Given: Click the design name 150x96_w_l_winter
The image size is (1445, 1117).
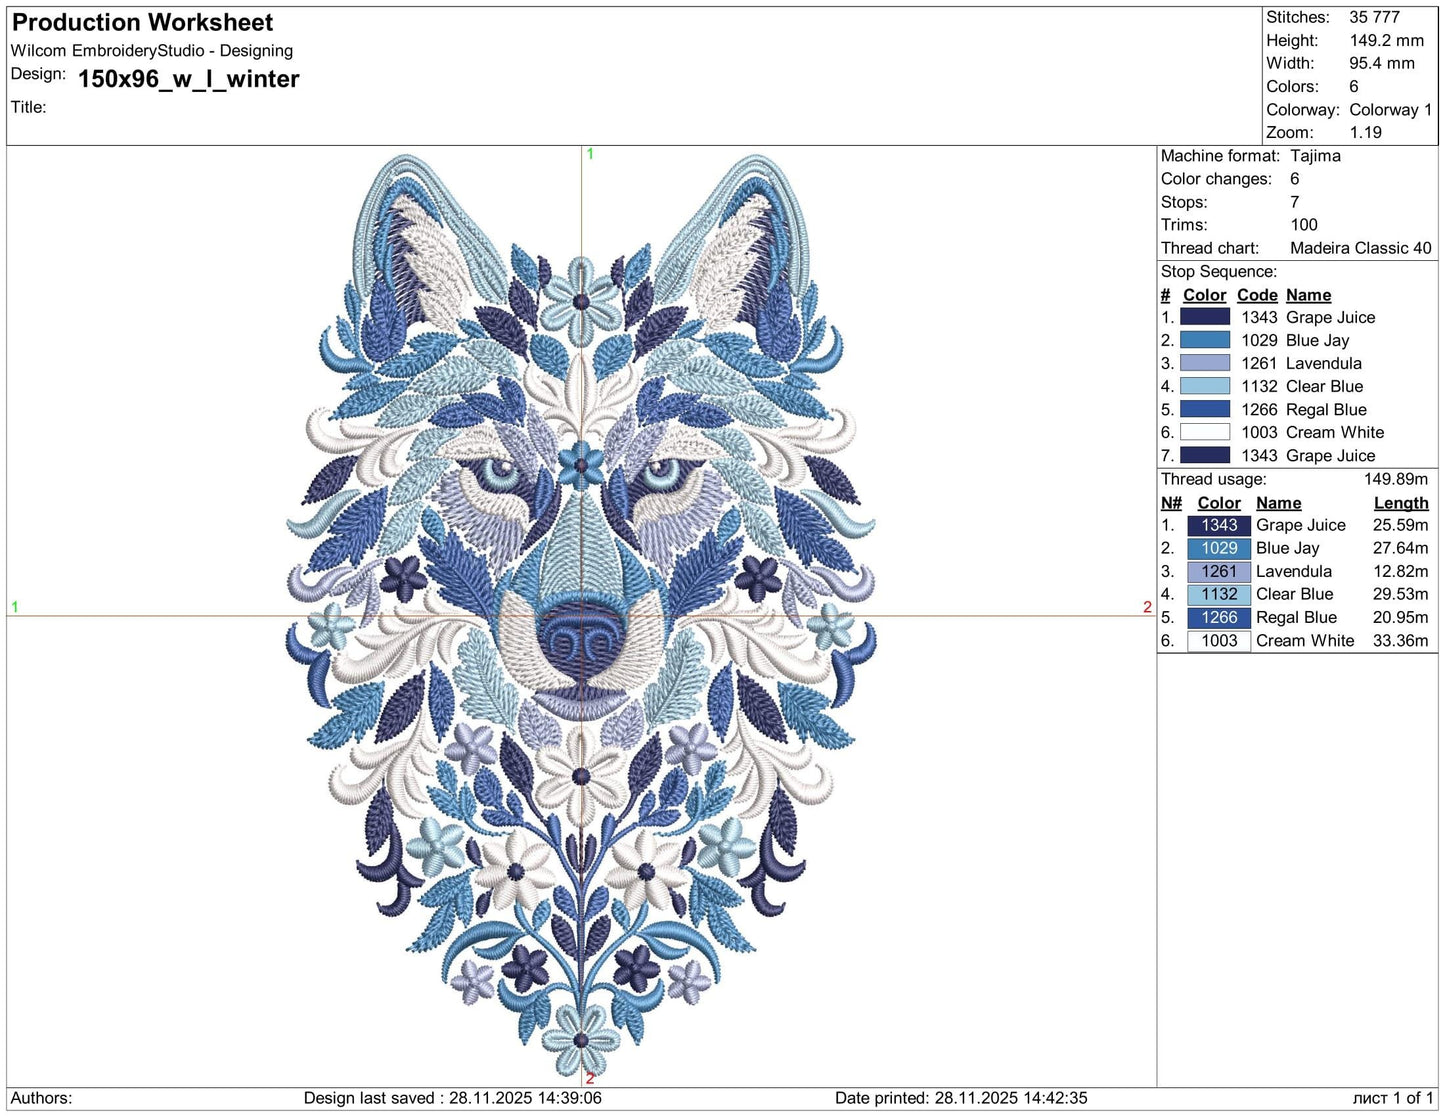Looking at the screenshot, I should 188,79.
